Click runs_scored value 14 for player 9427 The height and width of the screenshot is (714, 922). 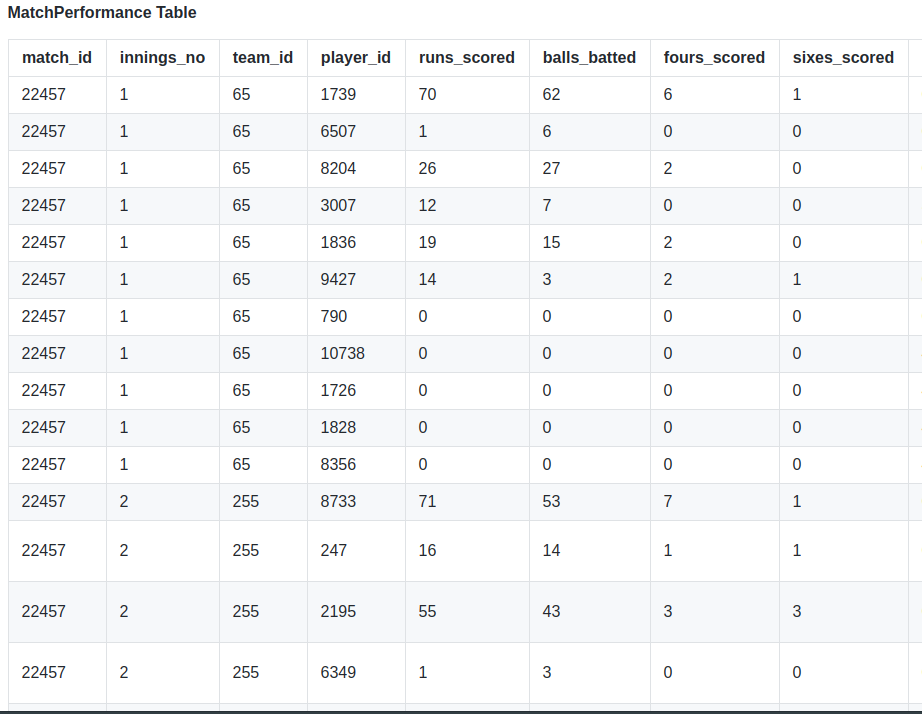[x=427, y=280]
